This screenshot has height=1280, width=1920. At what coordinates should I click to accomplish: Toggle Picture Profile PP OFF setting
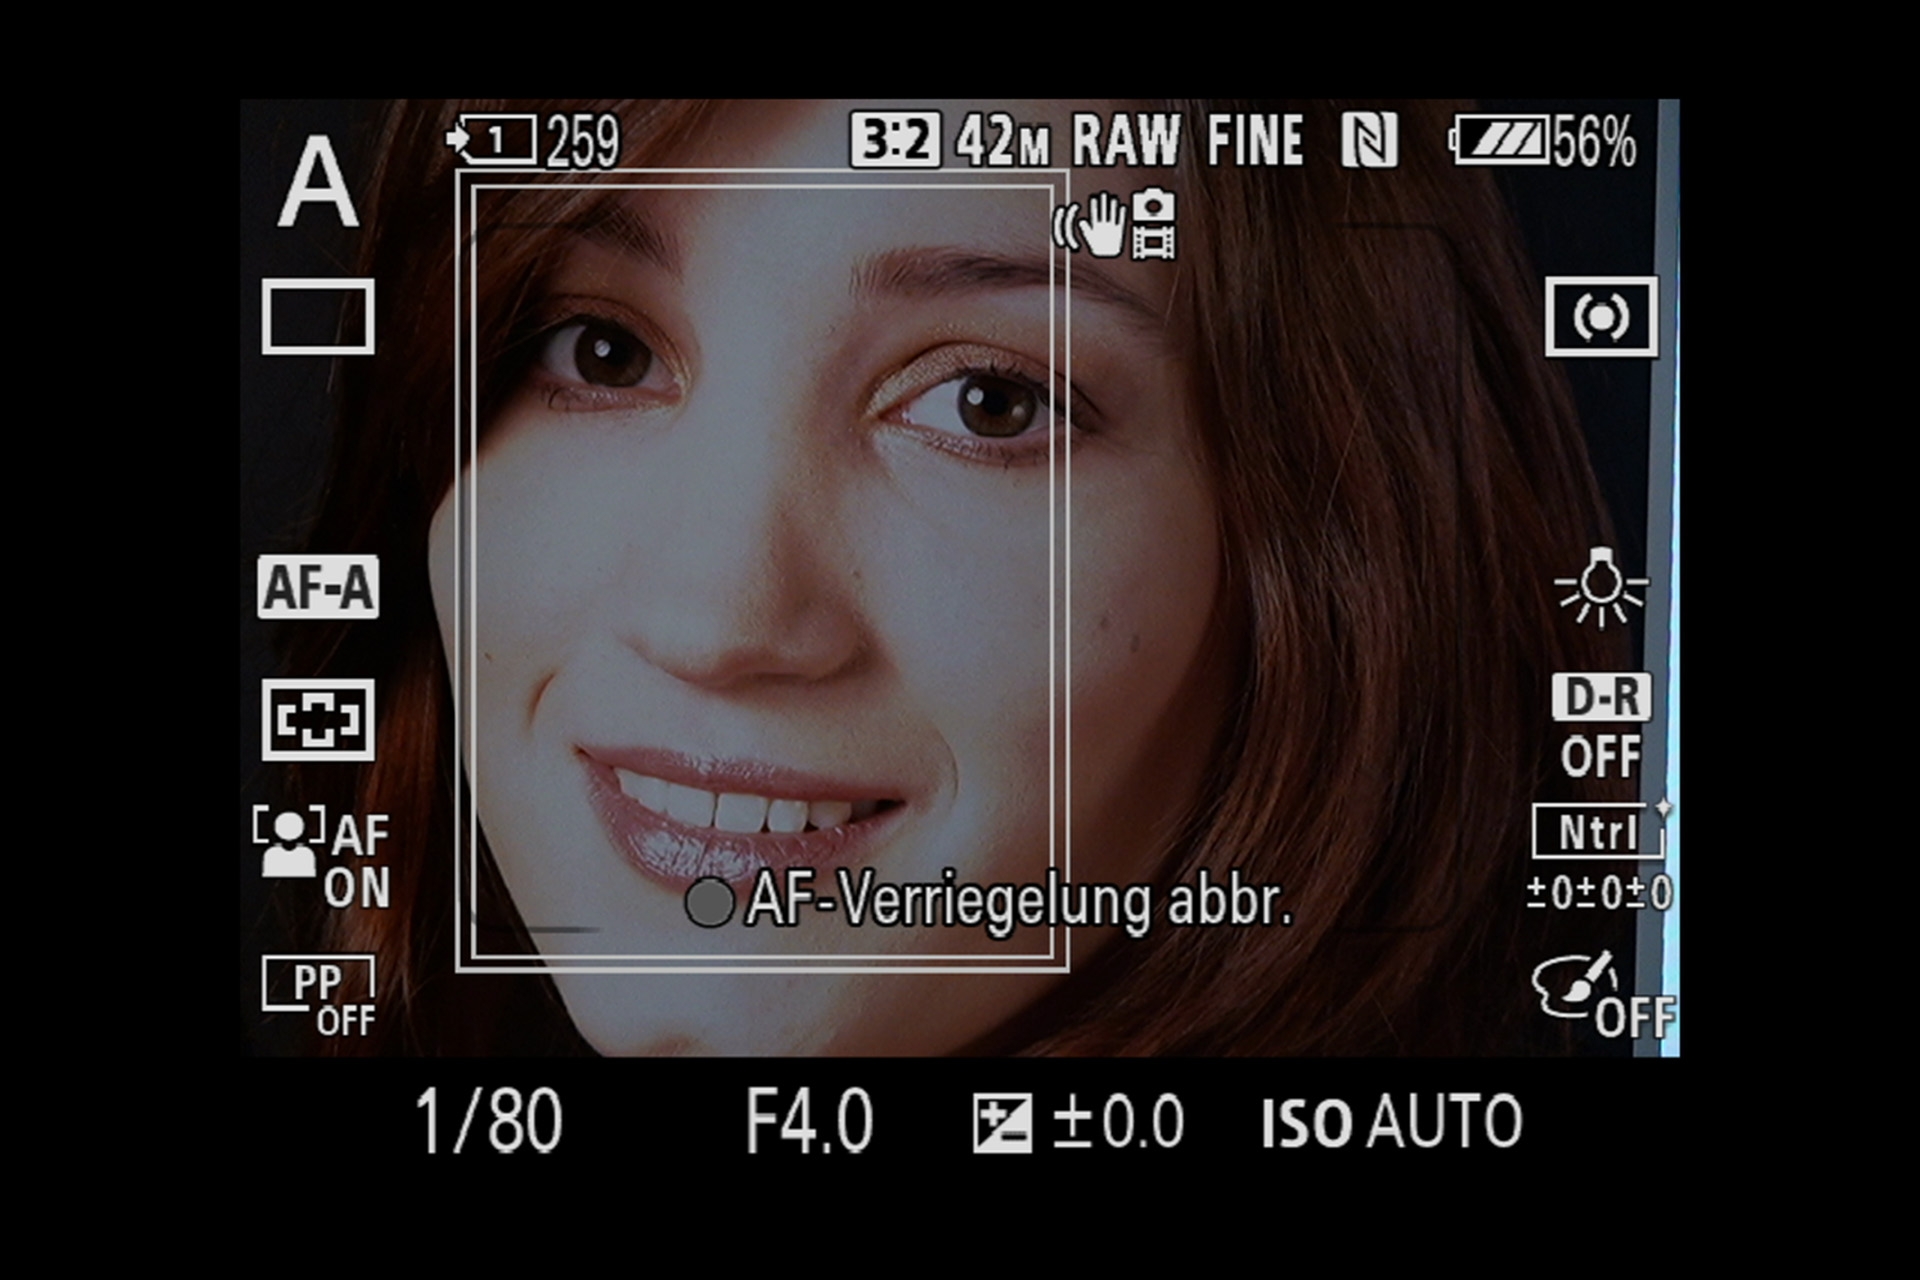click(x=319, y=997)
